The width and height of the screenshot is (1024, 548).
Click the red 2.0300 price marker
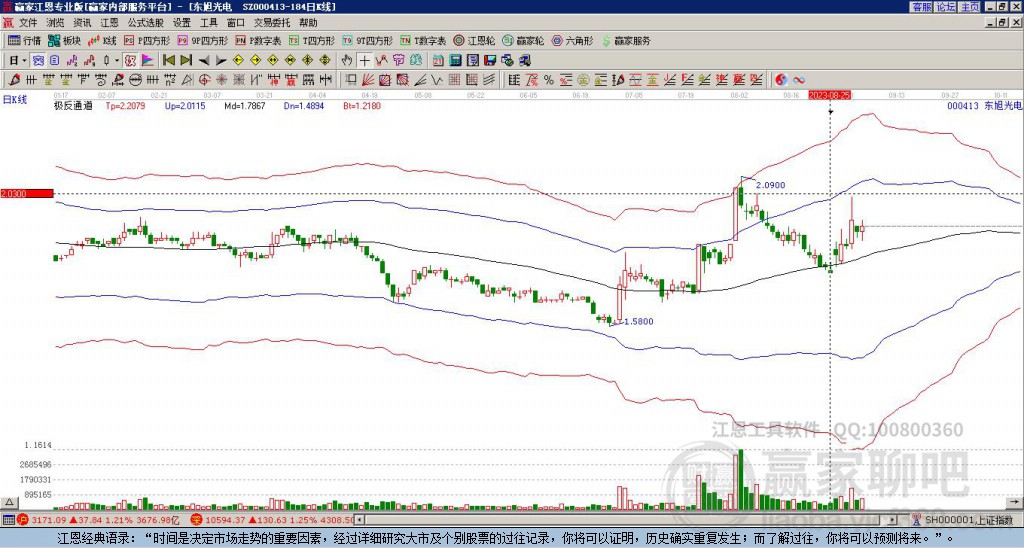coord(27,193)
